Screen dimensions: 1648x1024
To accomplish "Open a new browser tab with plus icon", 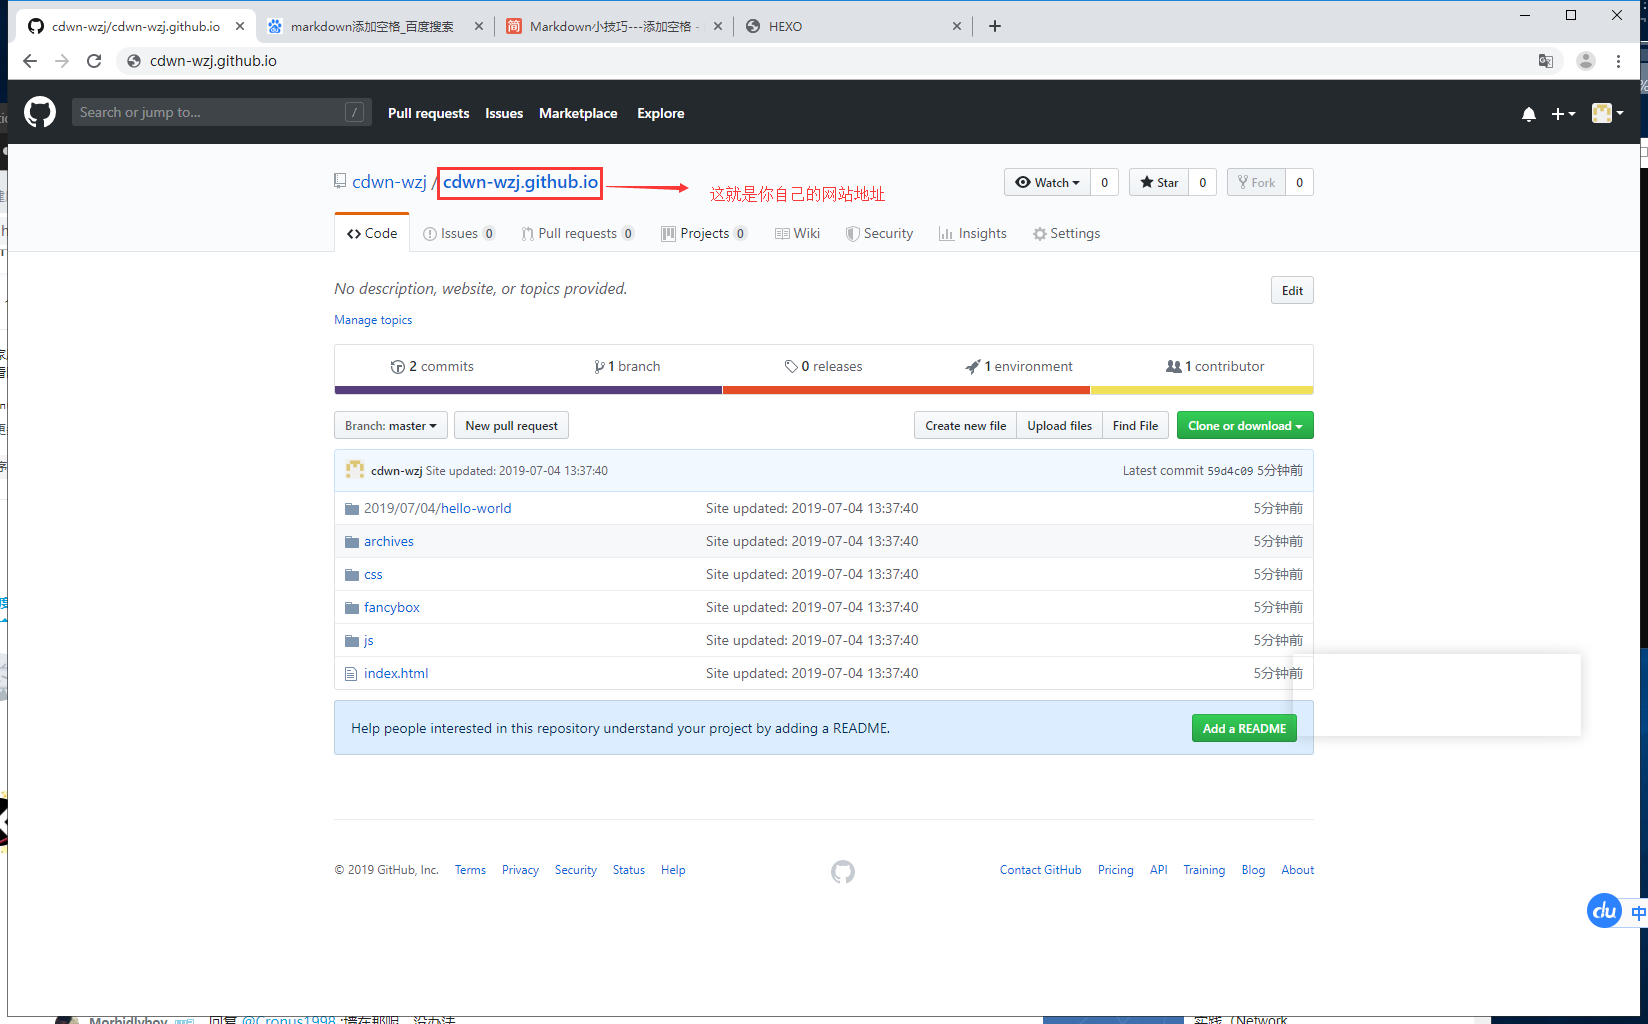I will click(x=994, y=26).
